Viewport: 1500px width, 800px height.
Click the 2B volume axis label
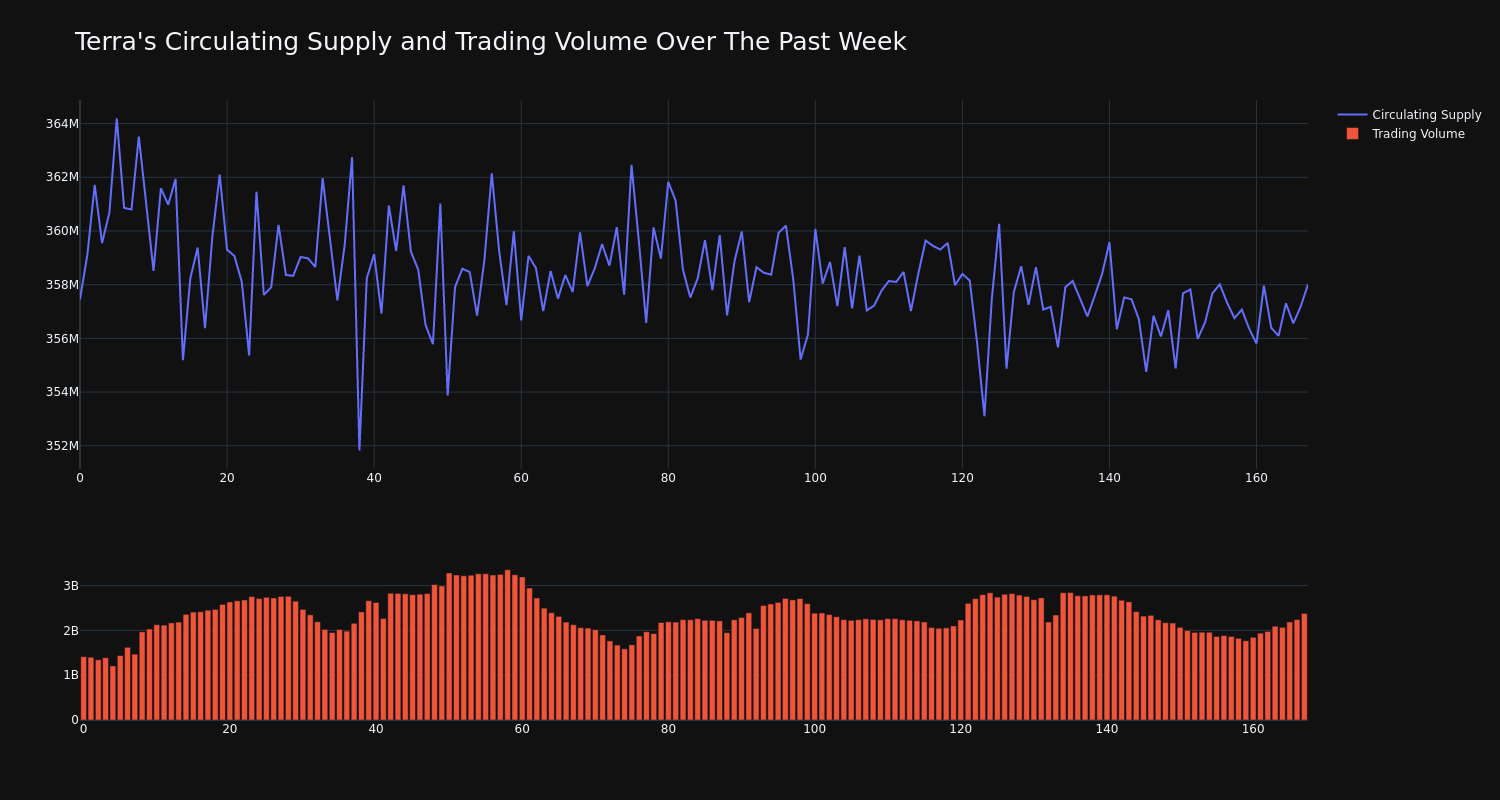tap(70, 631)
